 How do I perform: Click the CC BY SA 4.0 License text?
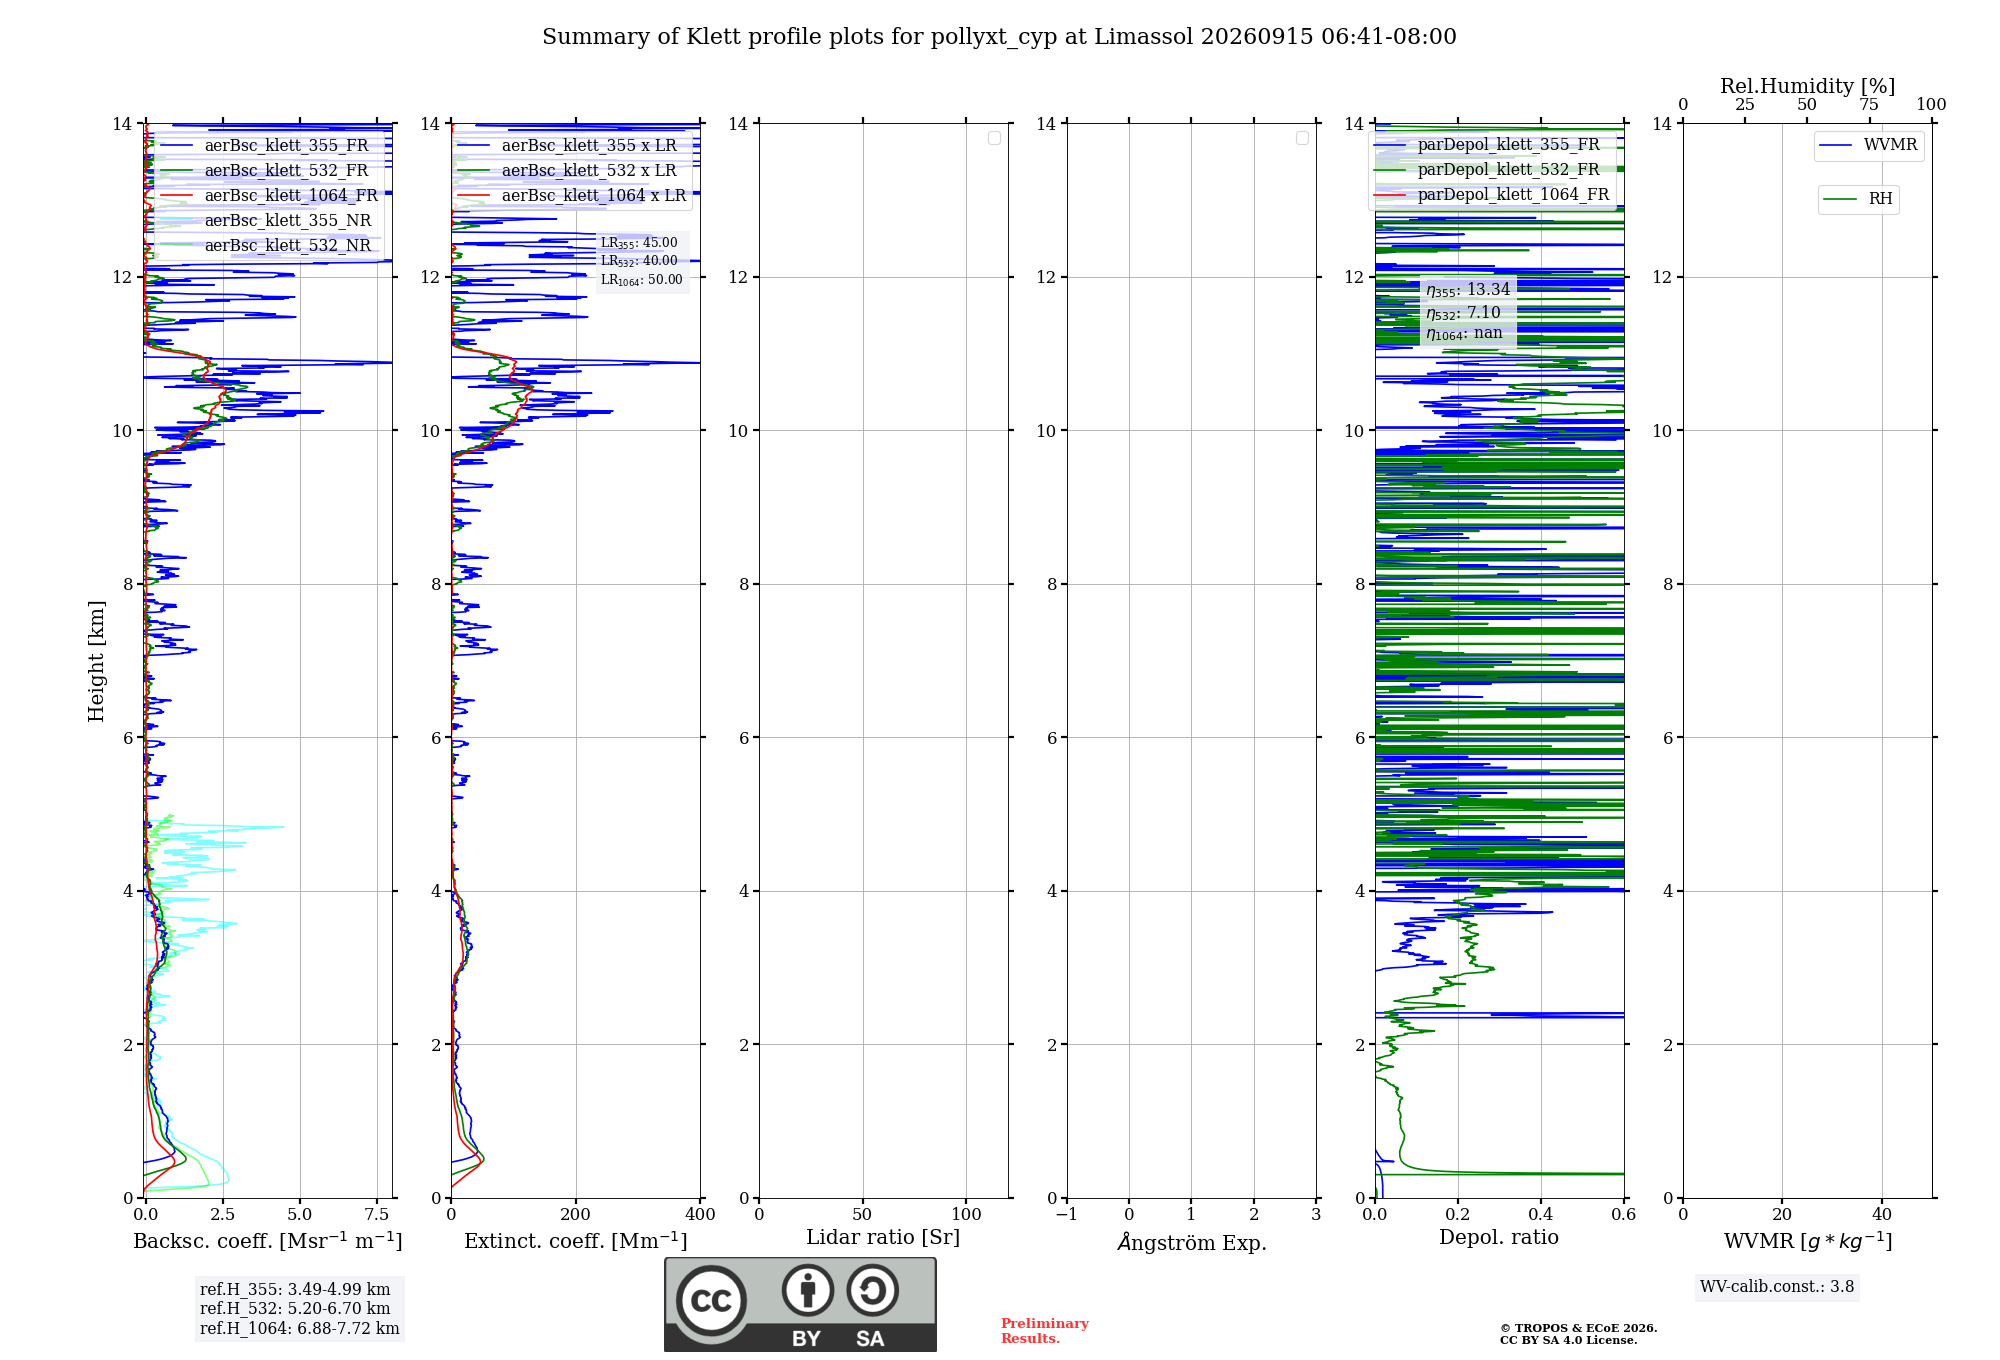pos(1569,1340)
